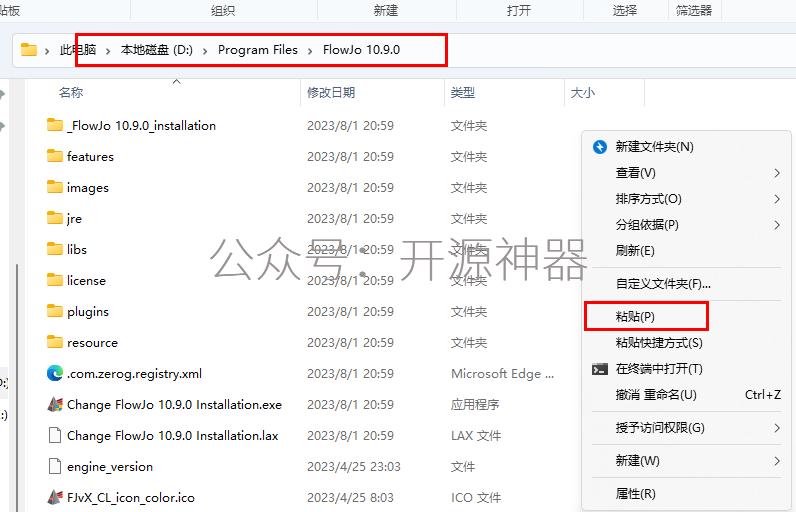Image resolution: width=796 pixels, height=512 pixels.
Task: Click the plugins folder icon
Action: pyautogui.click(x=55, y=311)
